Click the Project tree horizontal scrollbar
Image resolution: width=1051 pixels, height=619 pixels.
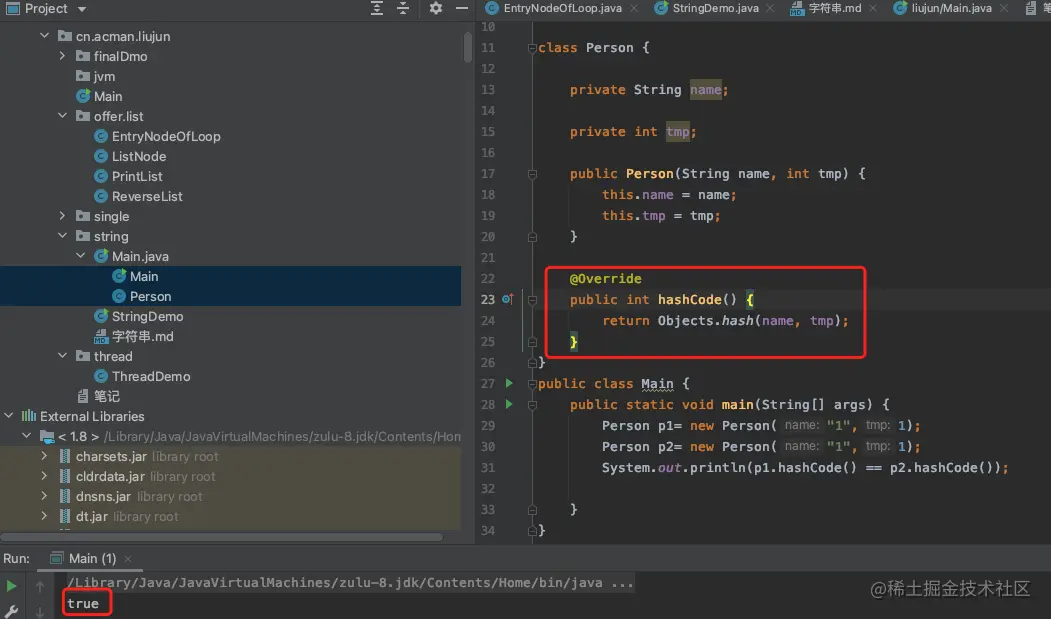[x=221, y=537]
